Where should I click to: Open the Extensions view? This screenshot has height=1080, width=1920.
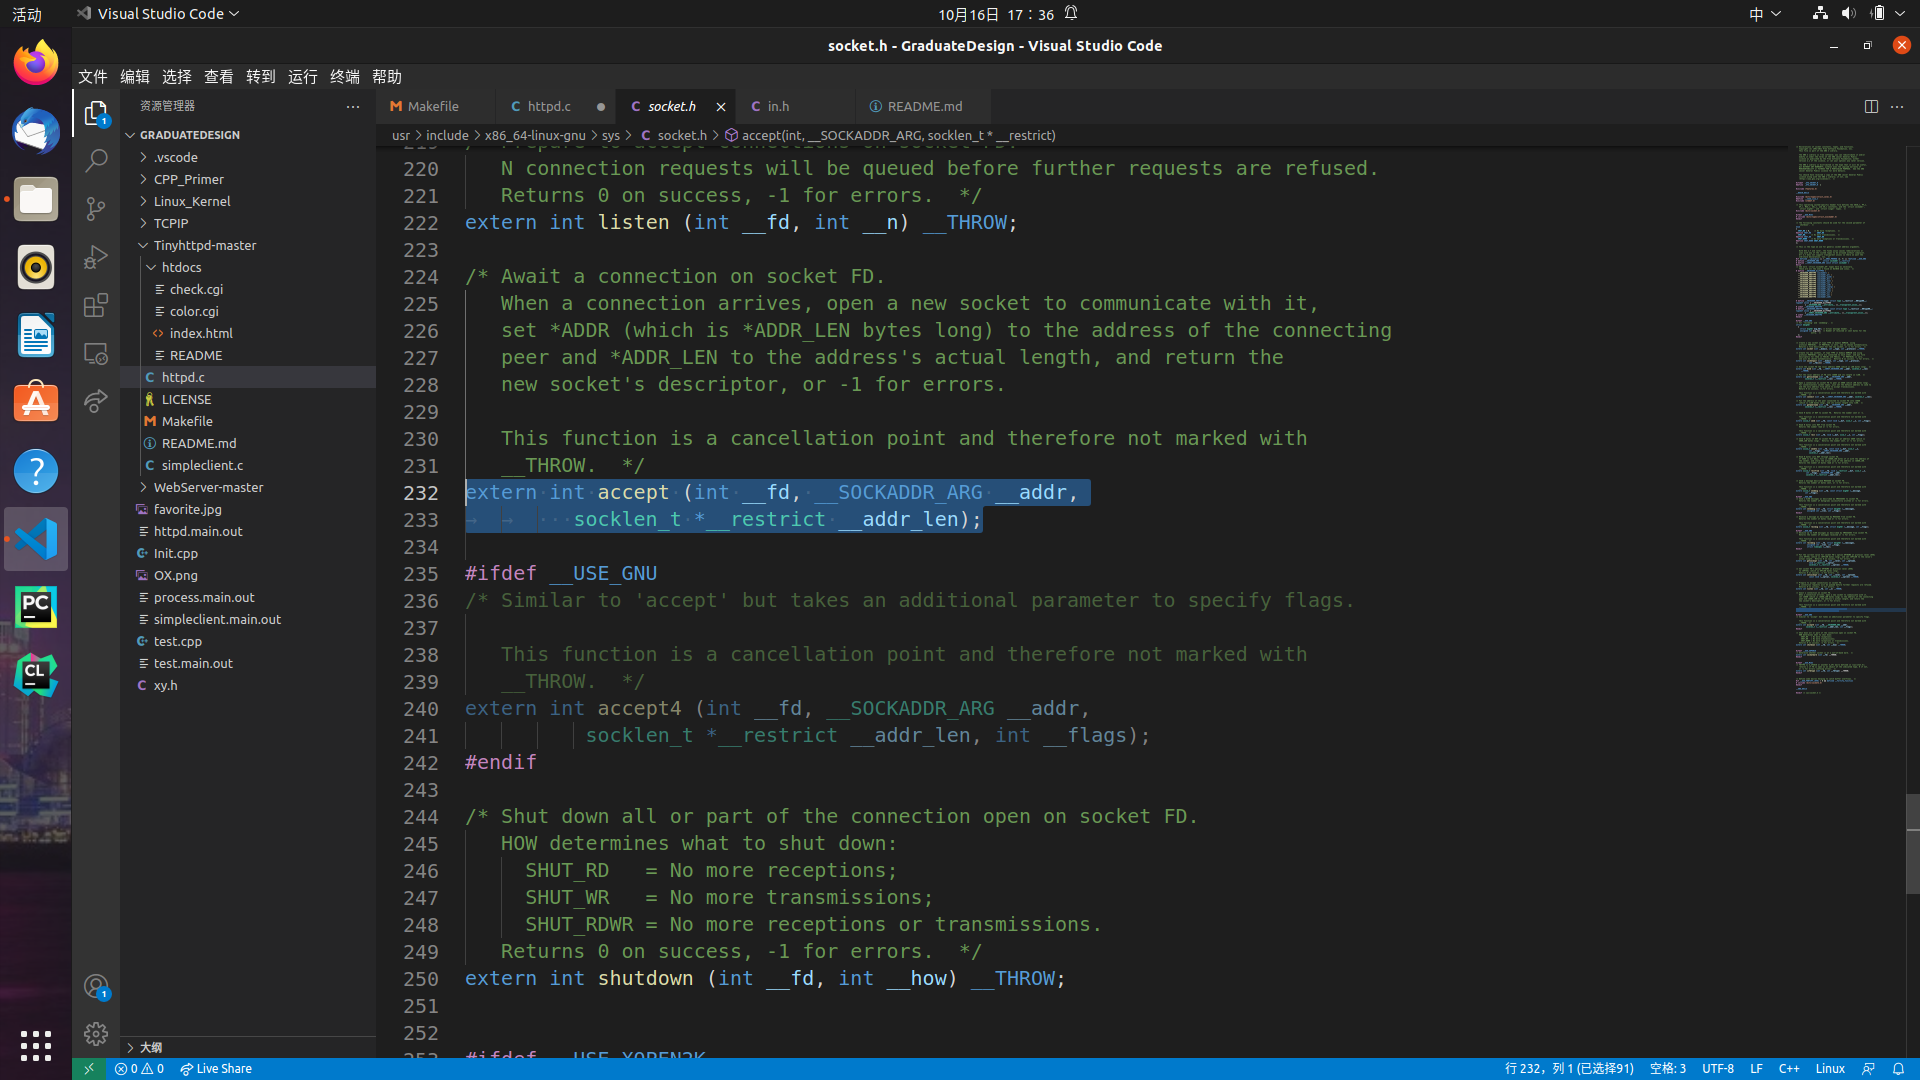96,305
